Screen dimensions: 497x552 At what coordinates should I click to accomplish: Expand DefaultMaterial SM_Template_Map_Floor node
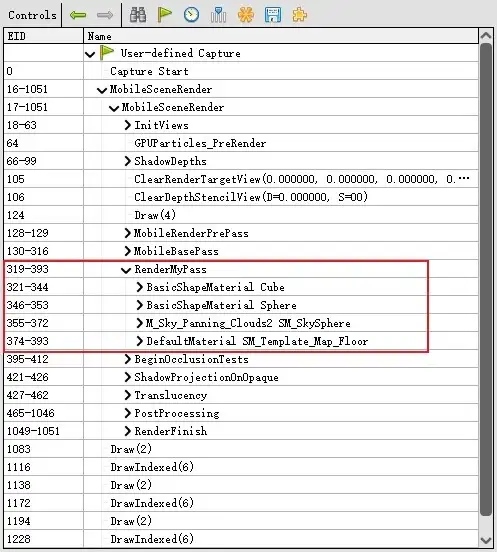(140, 341)
